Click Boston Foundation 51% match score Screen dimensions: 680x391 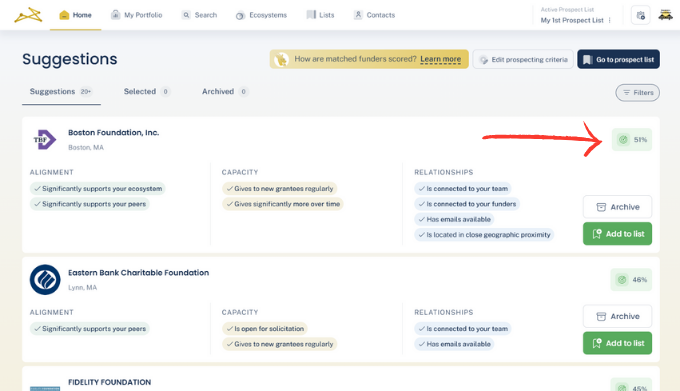(x=632, y=140)
